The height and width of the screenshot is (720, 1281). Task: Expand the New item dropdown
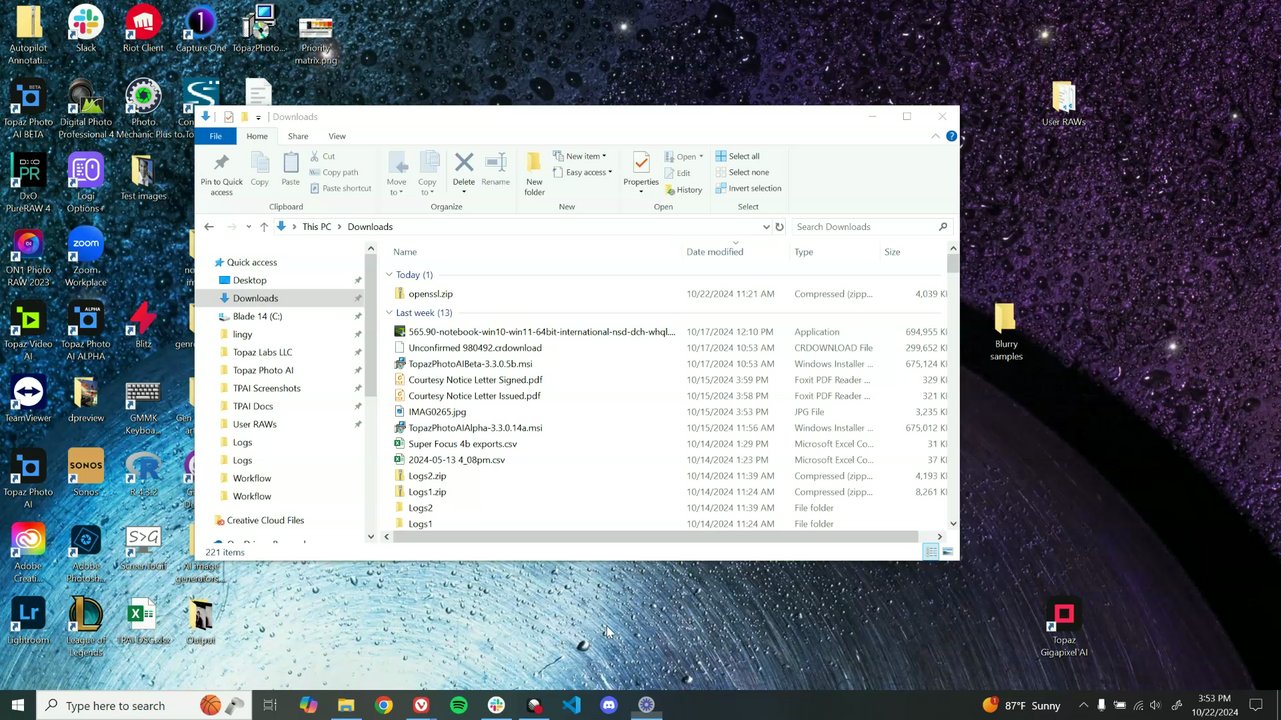coord(584,157)
